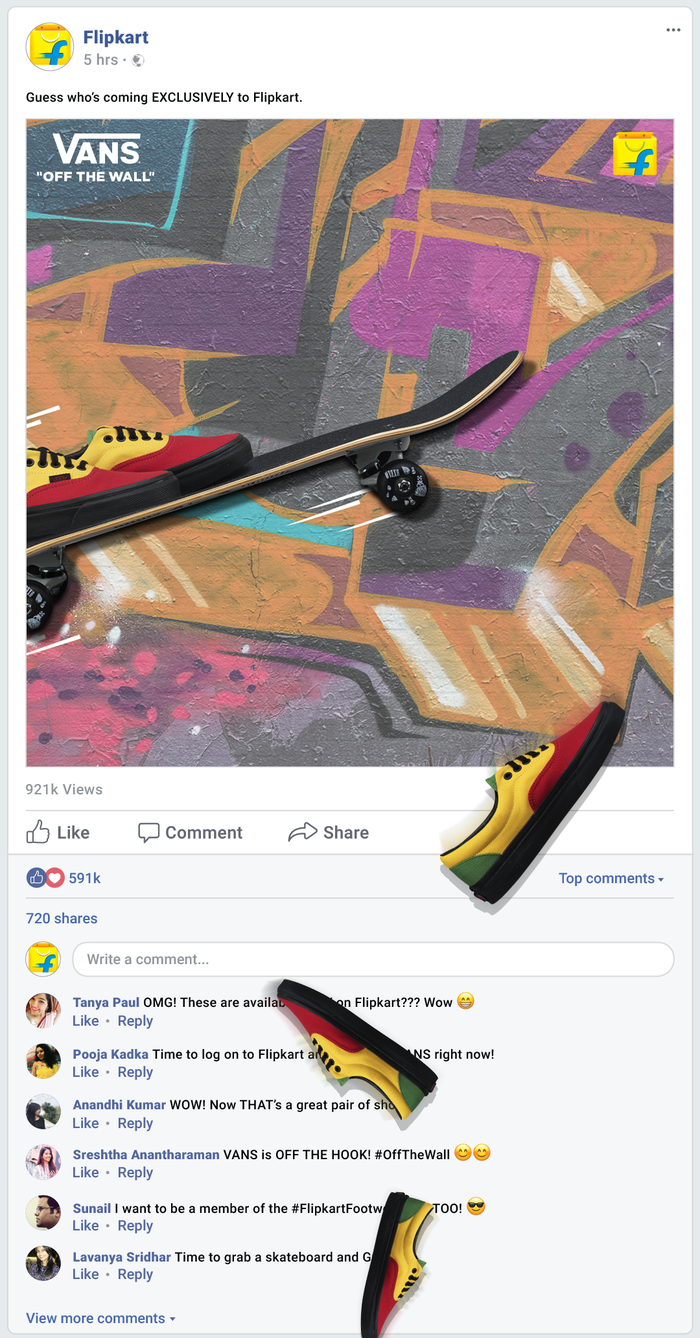Click the globe public privacy icon
Image resolution: width=700 pixels, height=1338 pixels.
click(x=138, y=60)
